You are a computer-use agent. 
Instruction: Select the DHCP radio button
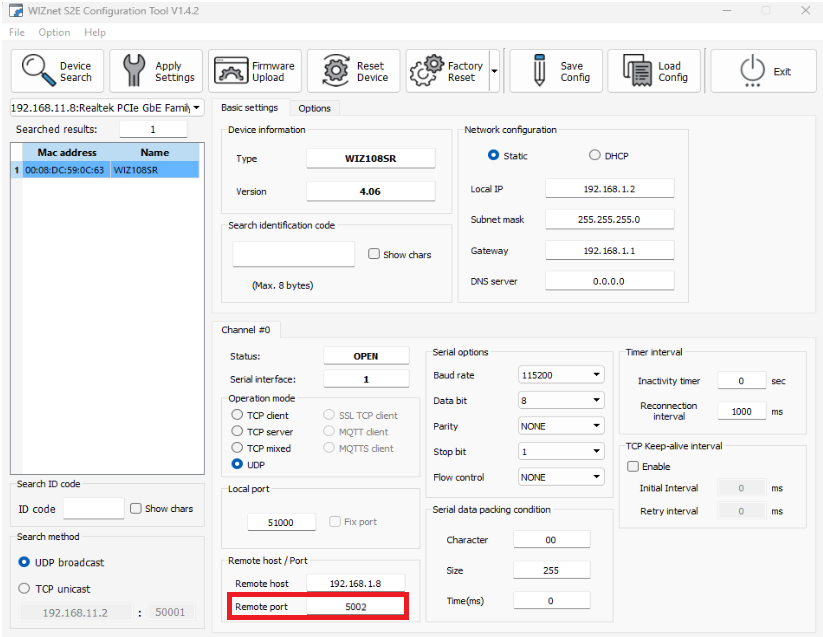click(x=595, y=156)
